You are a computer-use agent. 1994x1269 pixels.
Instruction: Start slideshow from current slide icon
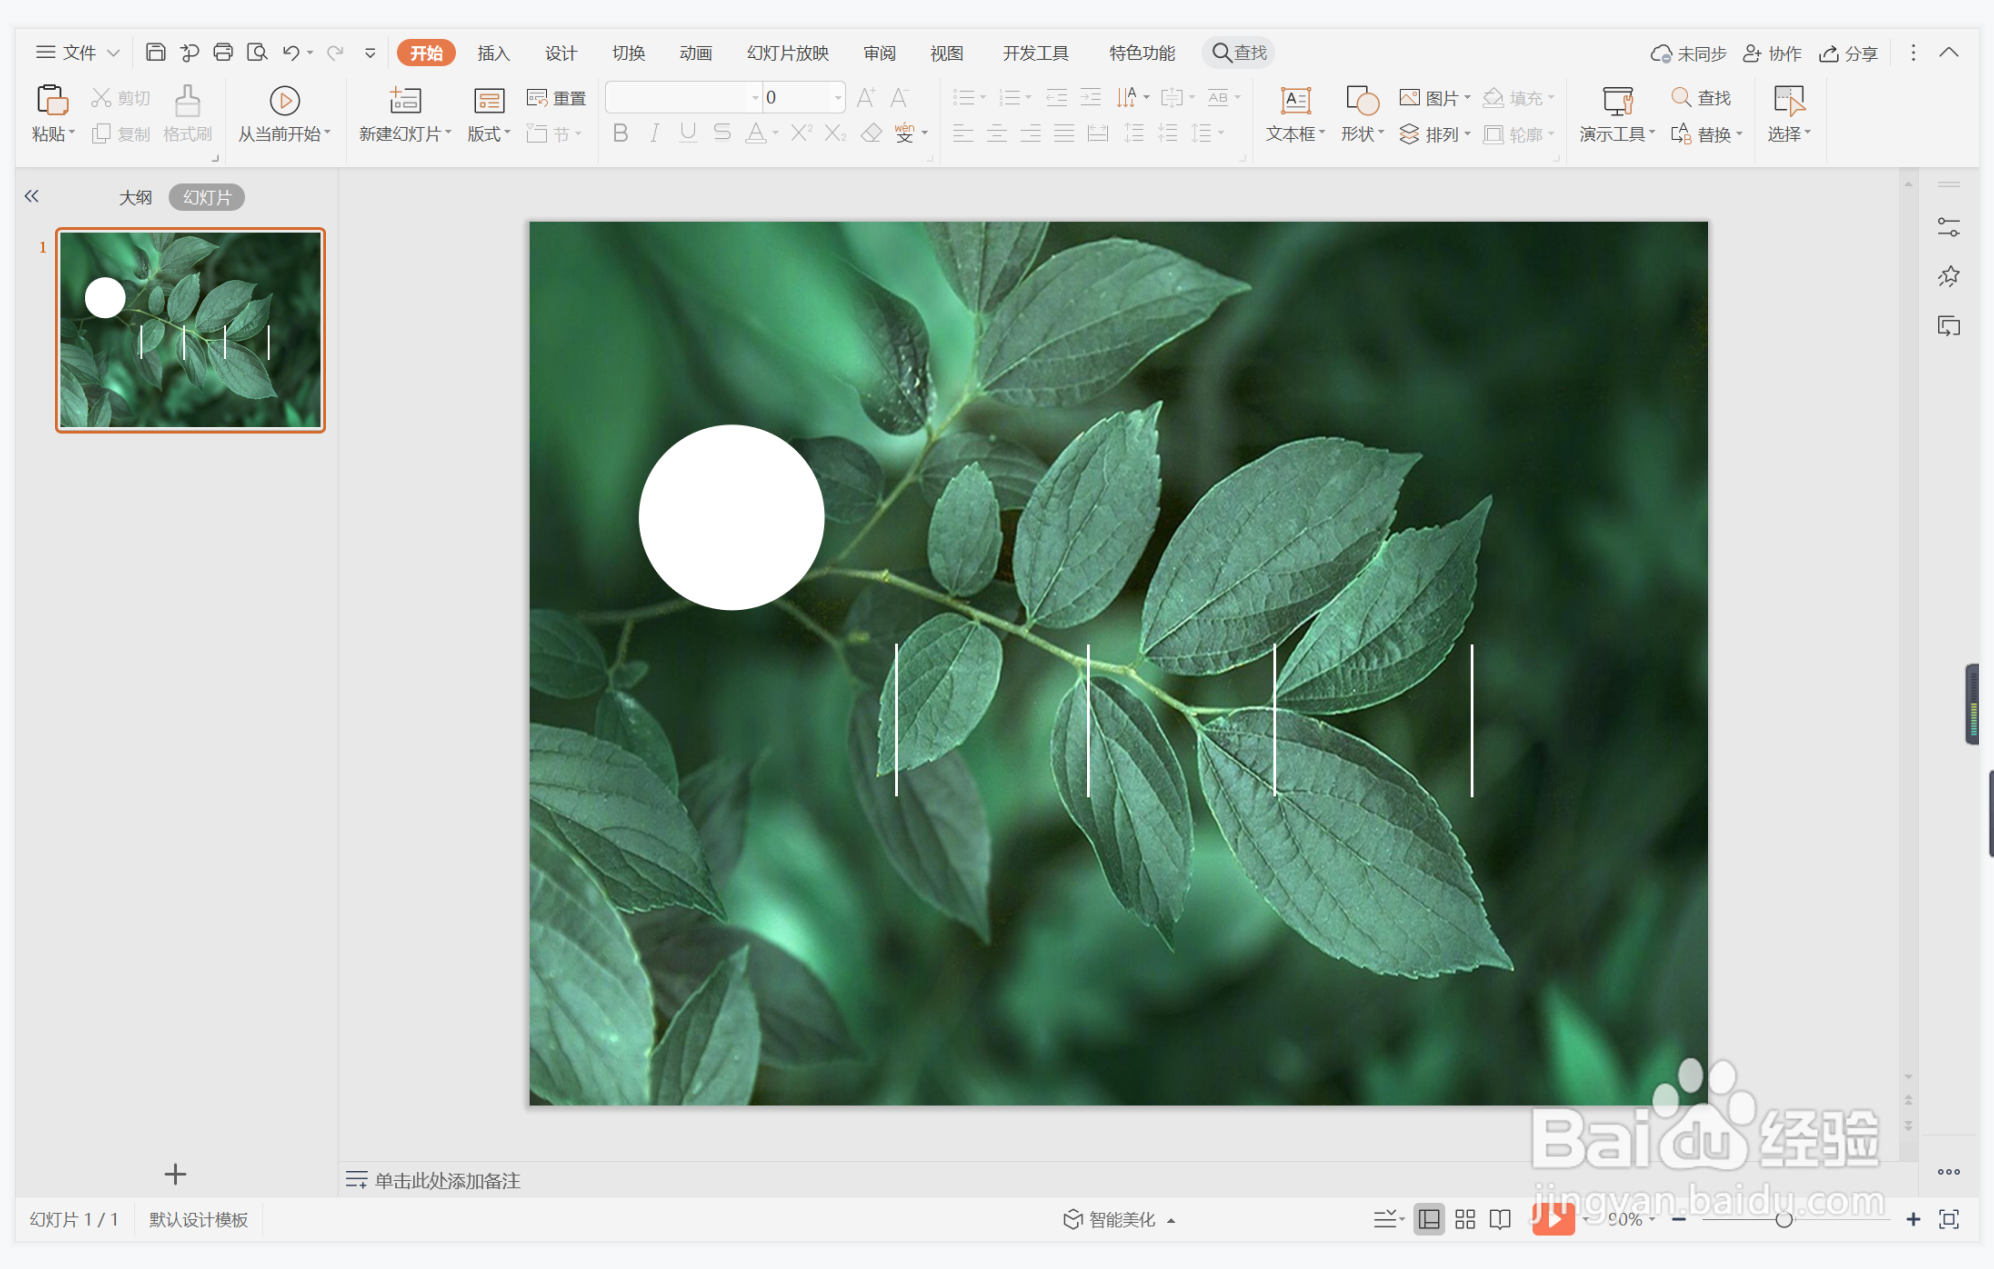click(x=284, y=101)
